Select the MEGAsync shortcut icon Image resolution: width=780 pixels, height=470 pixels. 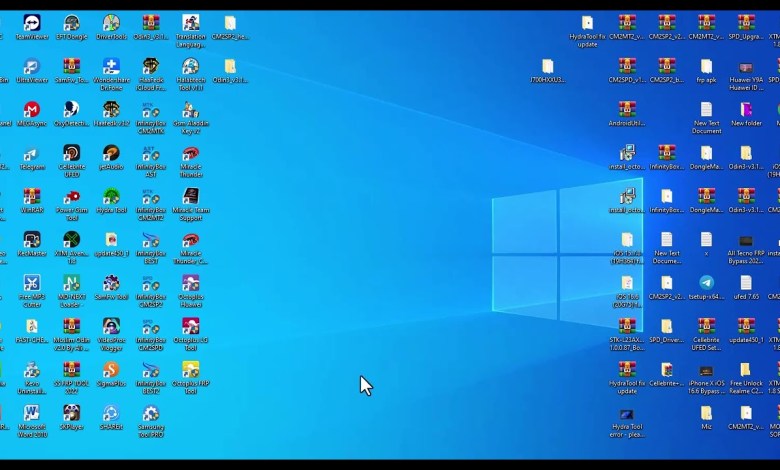click(x=32, y=110)
